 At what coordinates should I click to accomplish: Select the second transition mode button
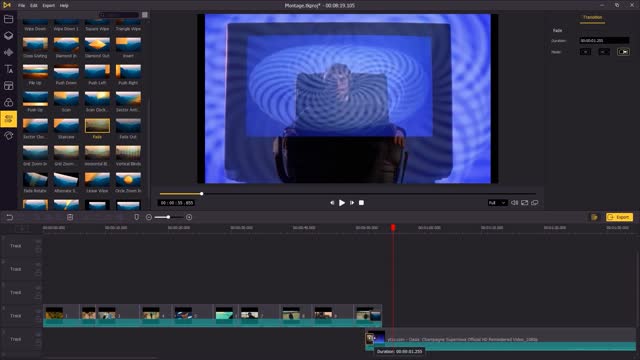pos(604,52)
